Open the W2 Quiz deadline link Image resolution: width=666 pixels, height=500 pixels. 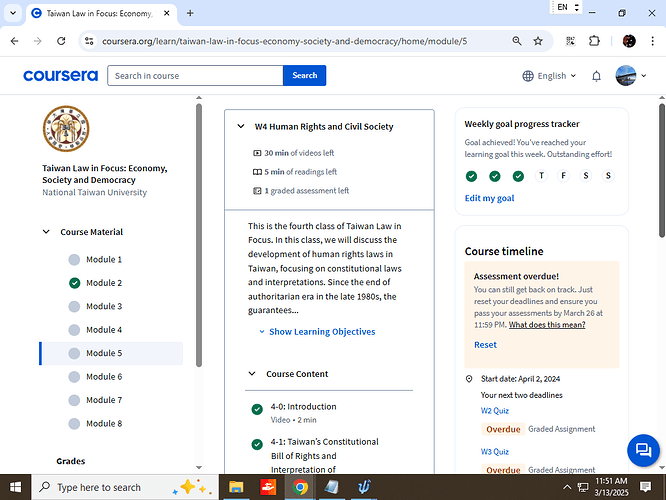494,411
